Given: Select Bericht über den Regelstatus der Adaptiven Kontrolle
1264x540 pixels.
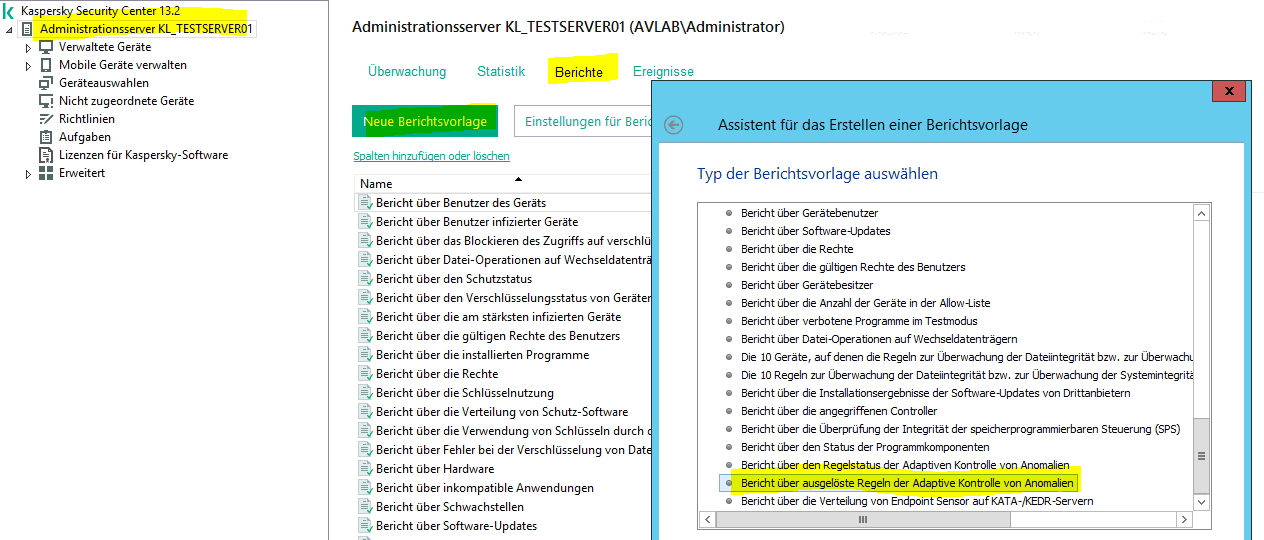Looking at the screenshot, I should (x=905, y=465).
